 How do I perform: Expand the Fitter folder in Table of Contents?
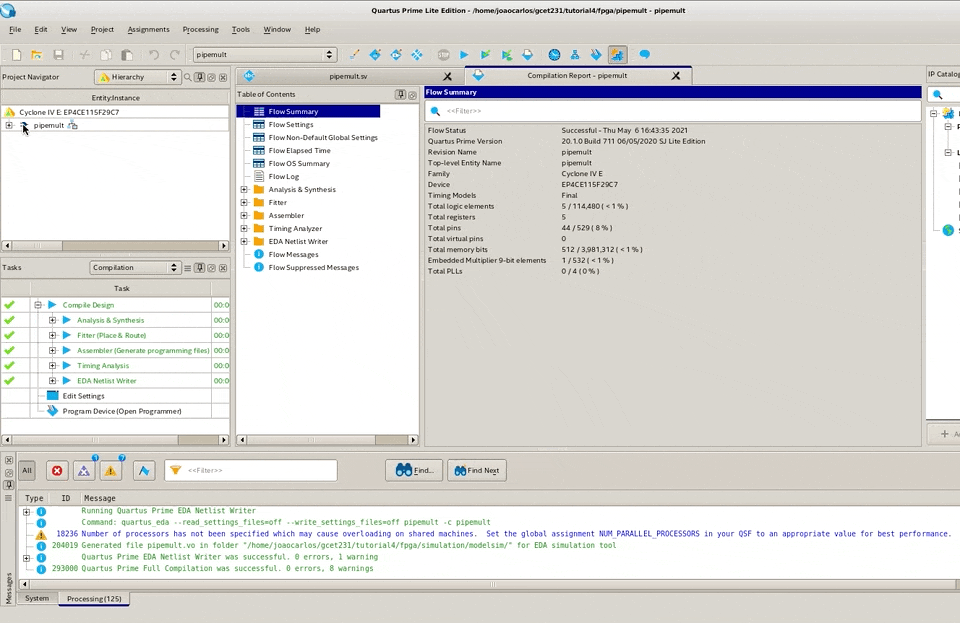click(244, 203)
